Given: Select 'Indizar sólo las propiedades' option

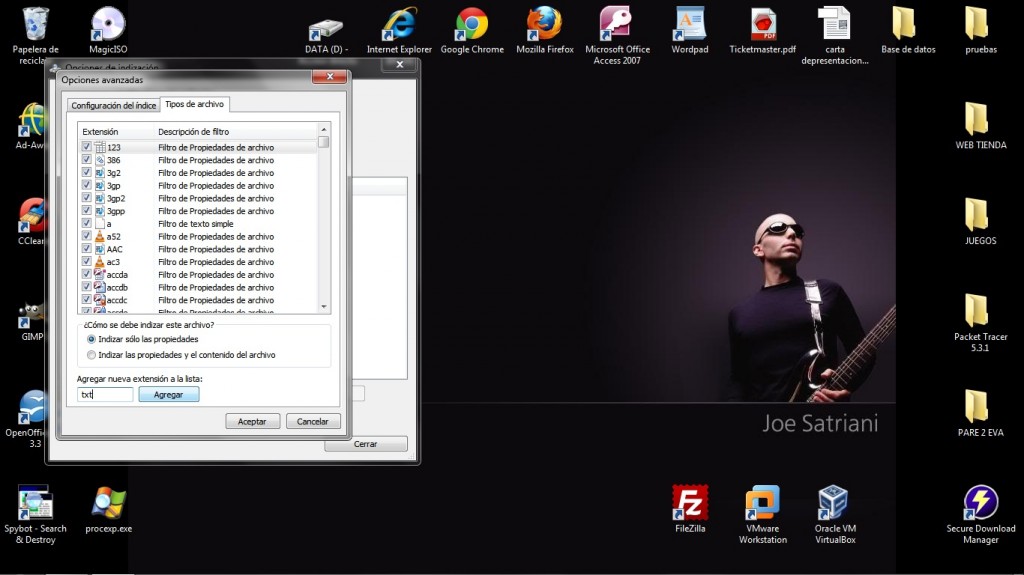Looking at the screenshot, I should pos(92,339).
